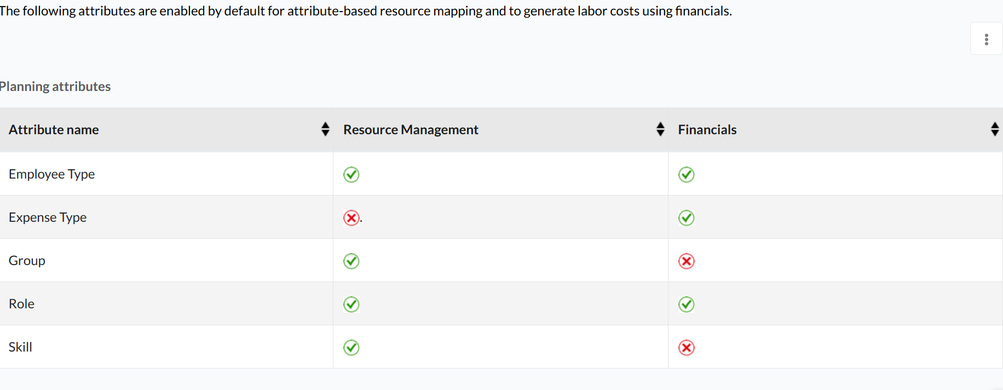This screenshot has width=1003, height=390.
Task: Click green check for Expense Type Financials
Action: (686, 218)
